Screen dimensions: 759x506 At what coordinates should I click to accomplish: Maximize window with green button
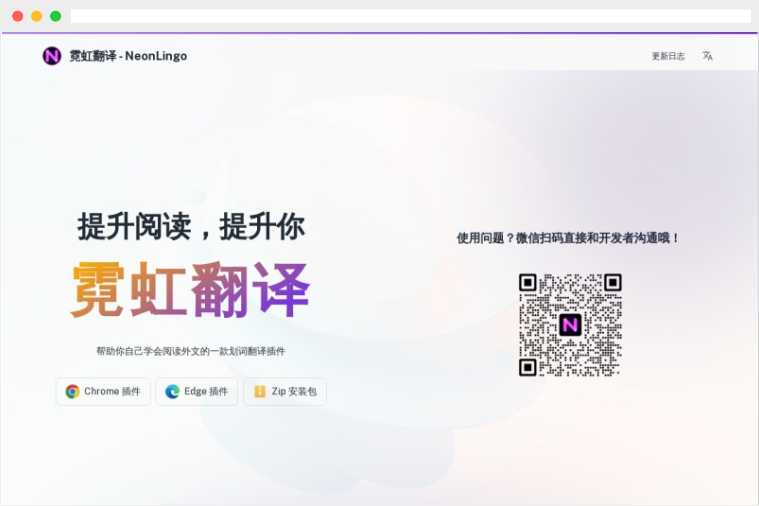[x=56, y=16]
